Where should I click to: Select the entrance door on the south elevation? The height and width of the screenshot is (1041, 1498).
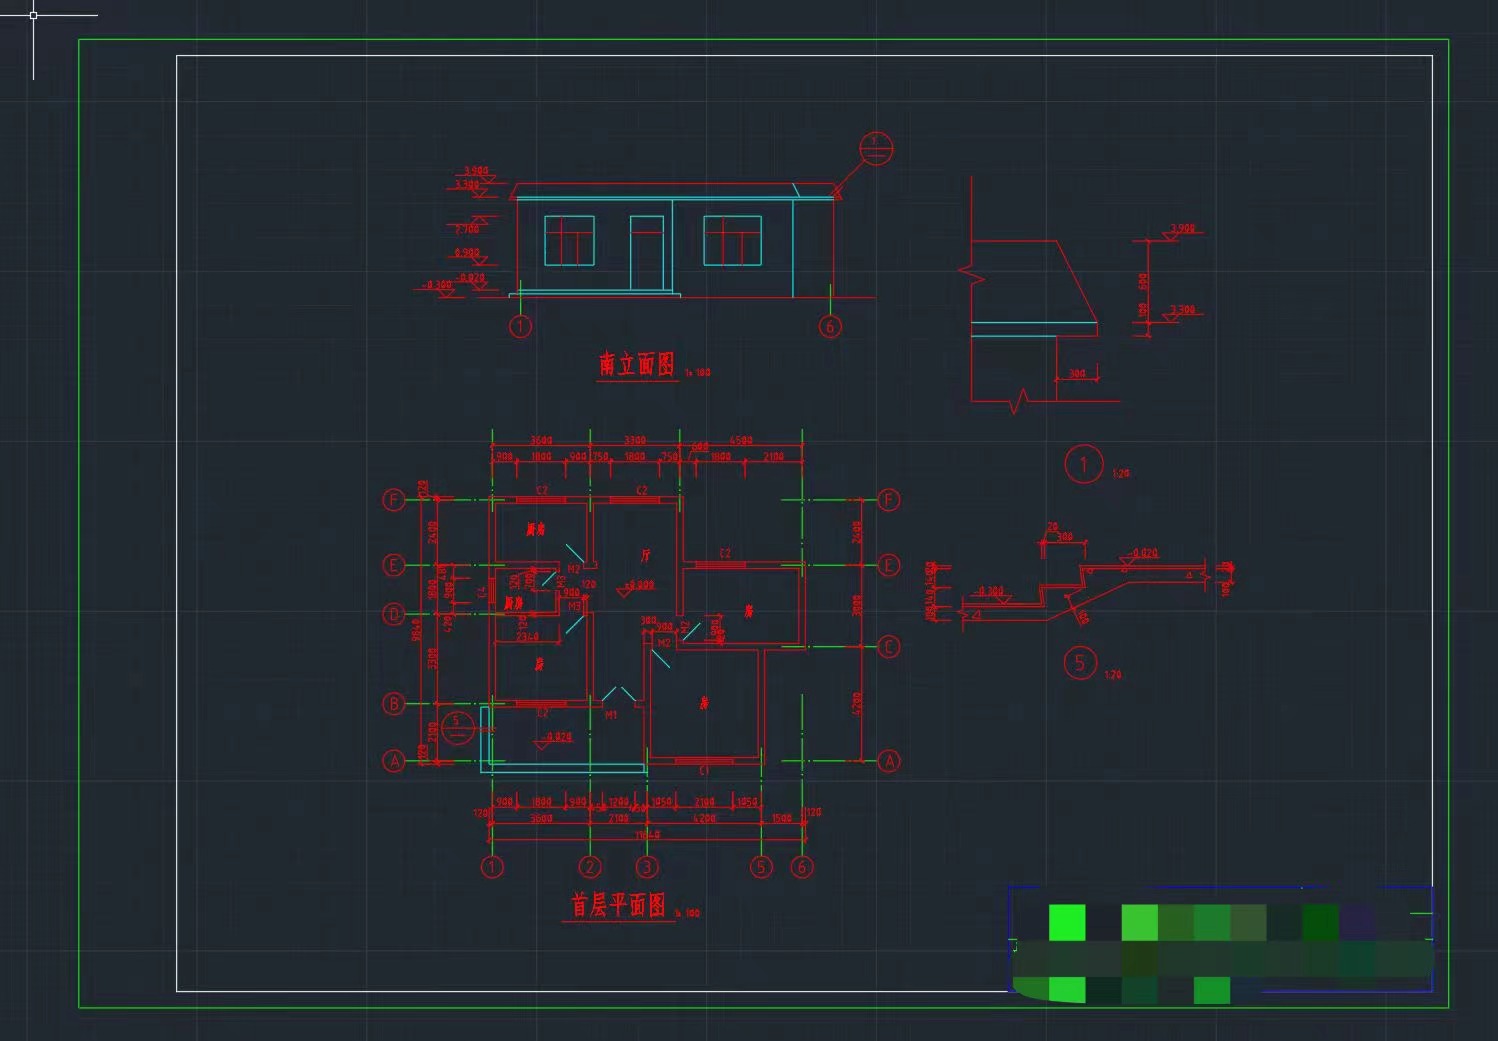[647, 253]
